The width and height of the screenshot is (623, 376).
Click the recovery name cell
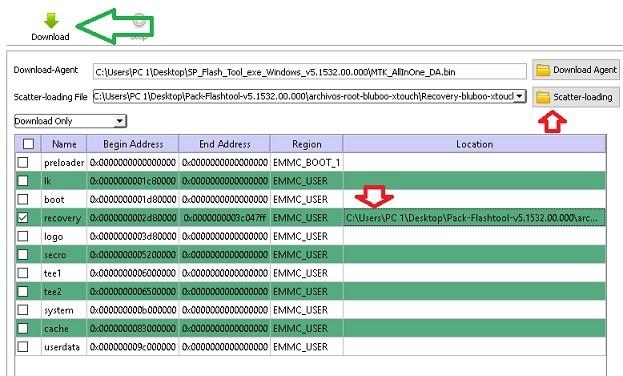(x=64, y=218)
